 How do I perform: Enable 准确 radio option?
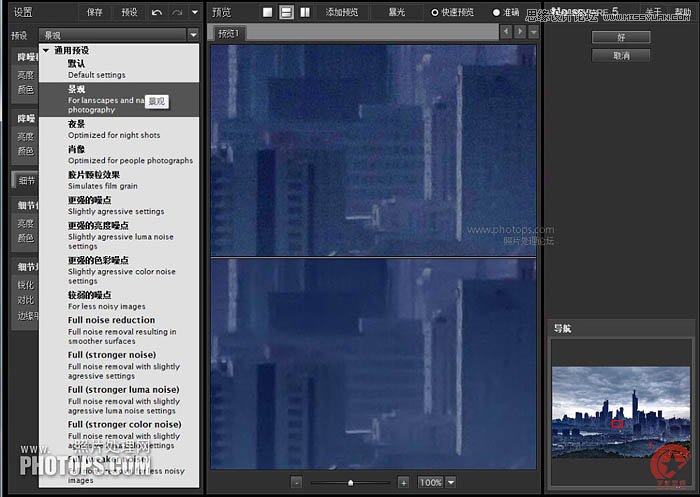click(x=496, y=13)
